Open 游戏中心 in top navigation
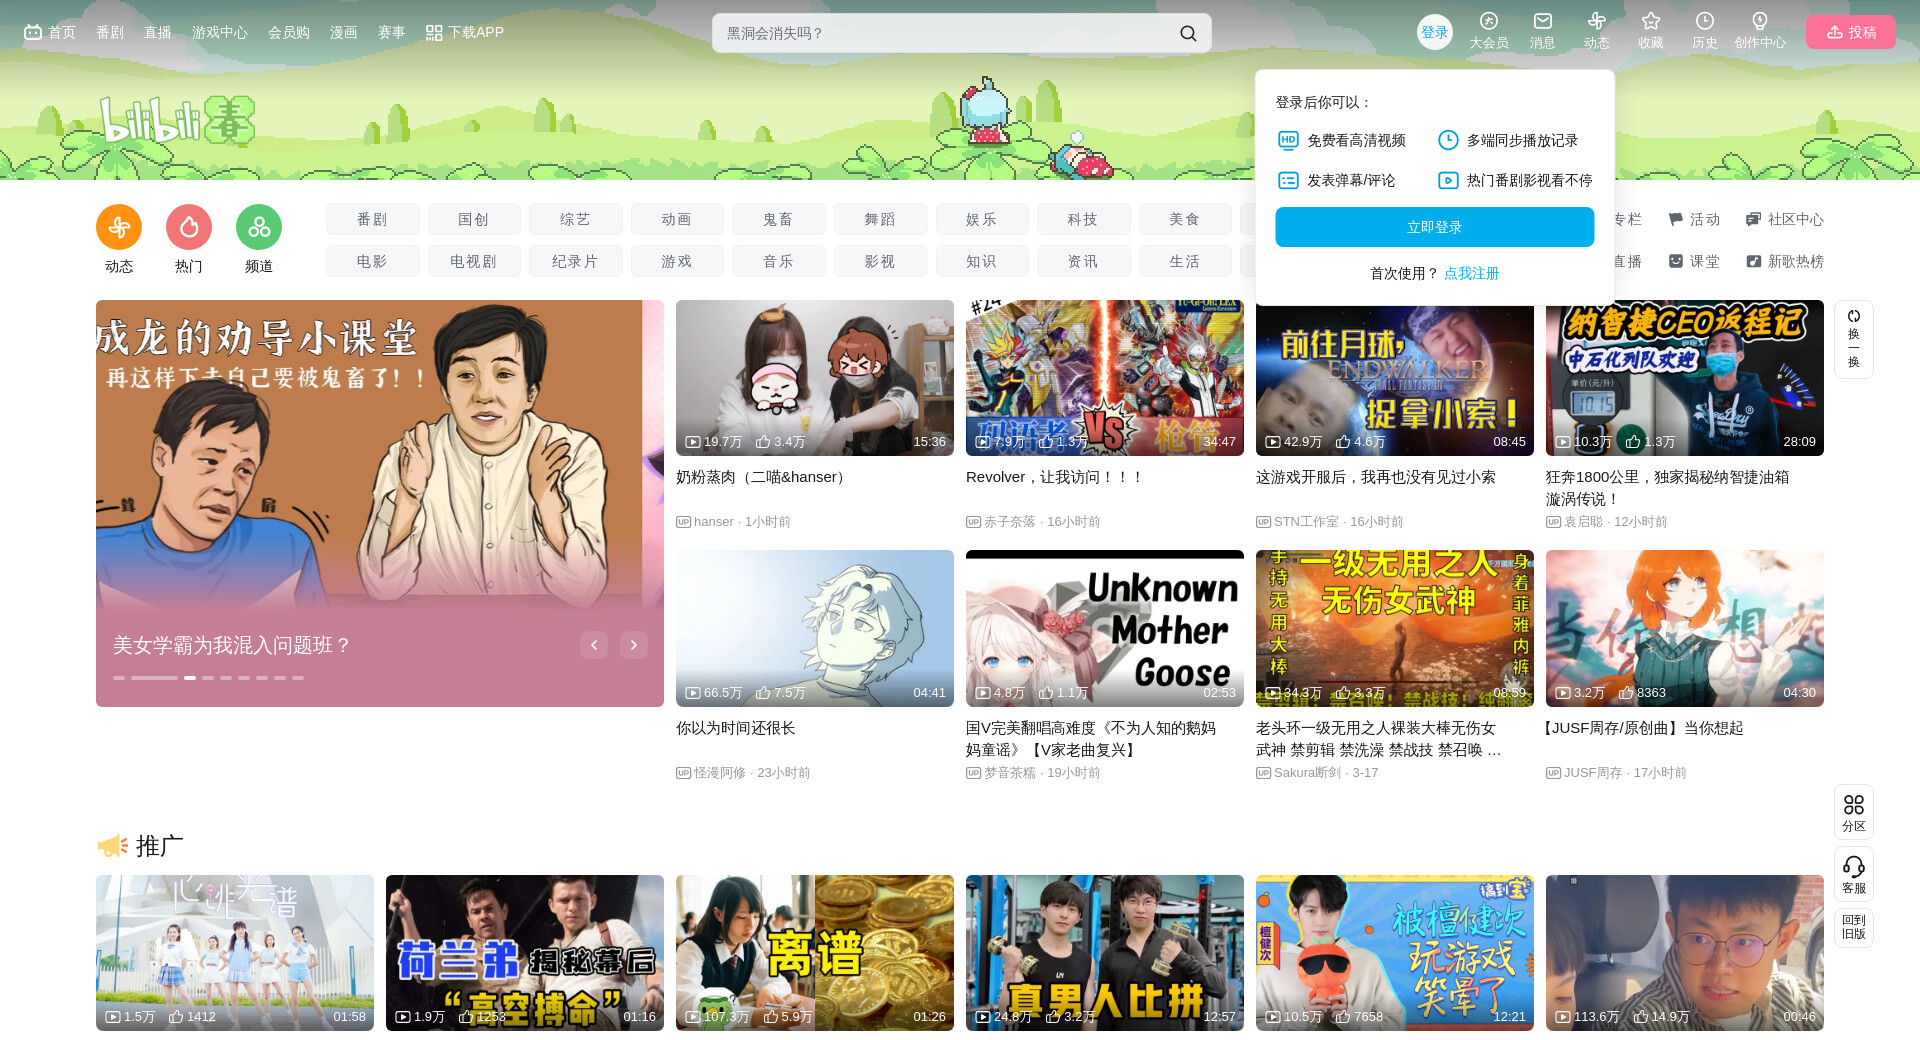 220,32
